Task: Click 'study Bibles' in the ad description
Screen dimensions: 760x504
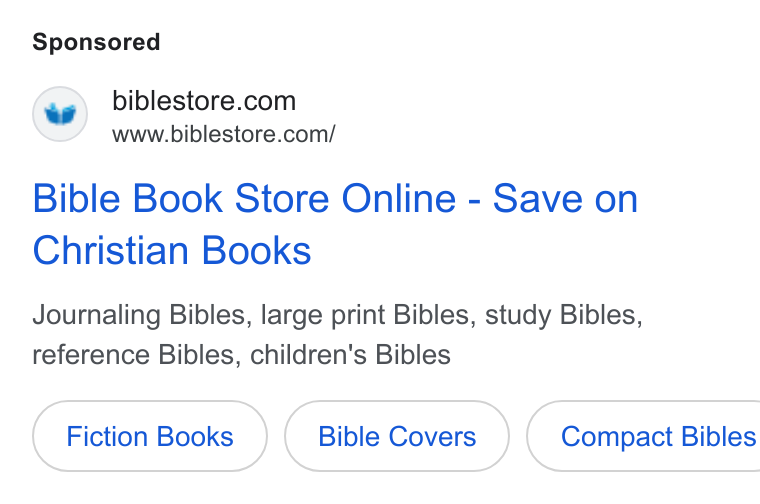Action: tap(561, 315)
